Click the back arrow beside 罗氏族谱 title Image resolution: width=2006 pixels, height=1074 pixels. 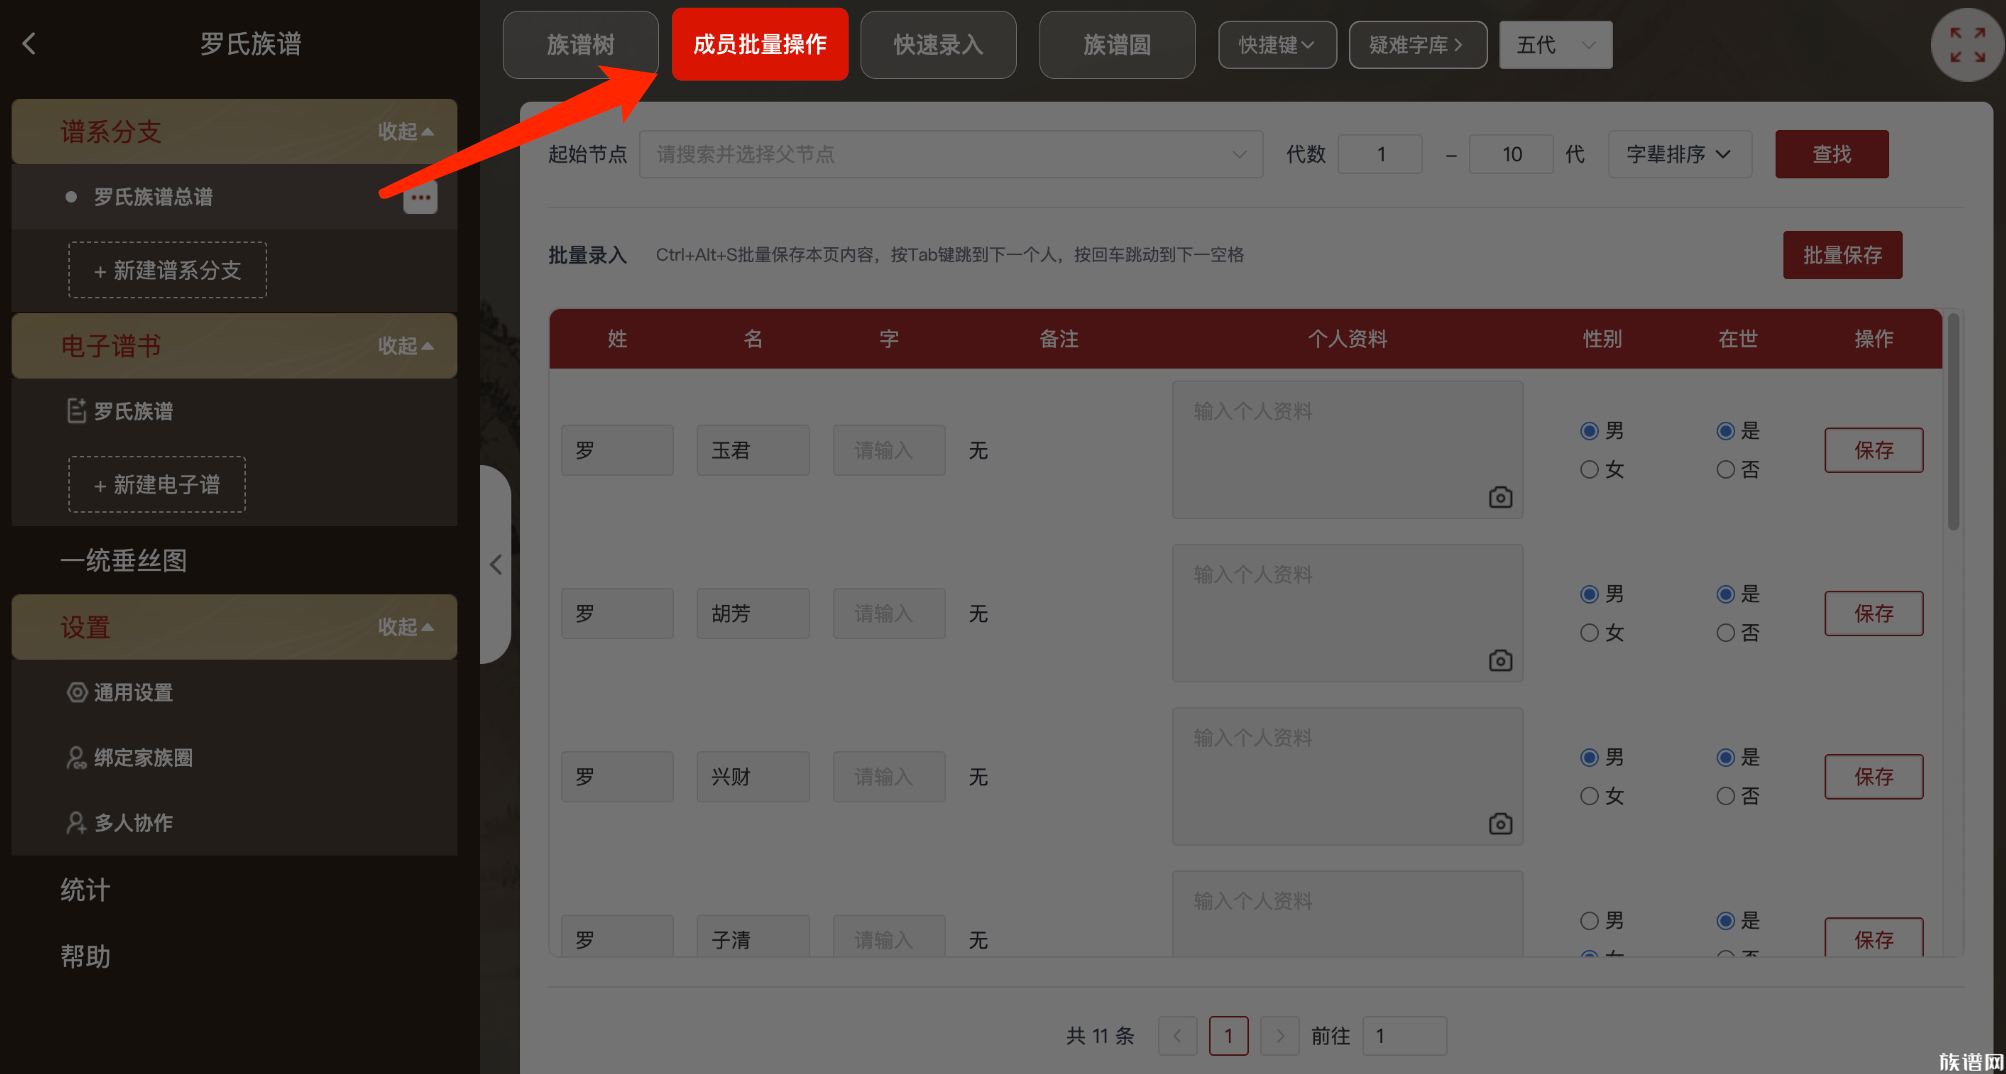tap(30, 44)
